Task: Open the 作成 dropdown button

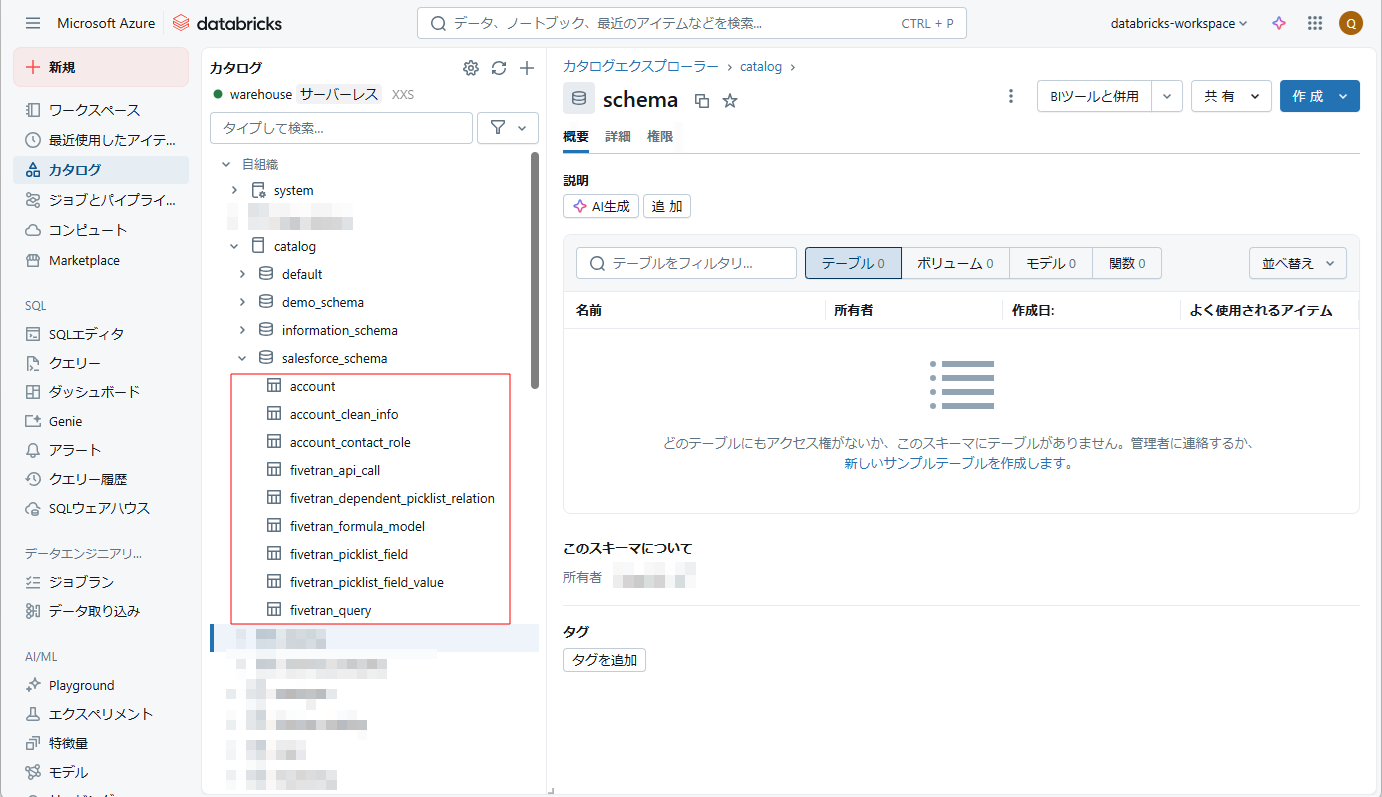Action: coord(1320,96)
